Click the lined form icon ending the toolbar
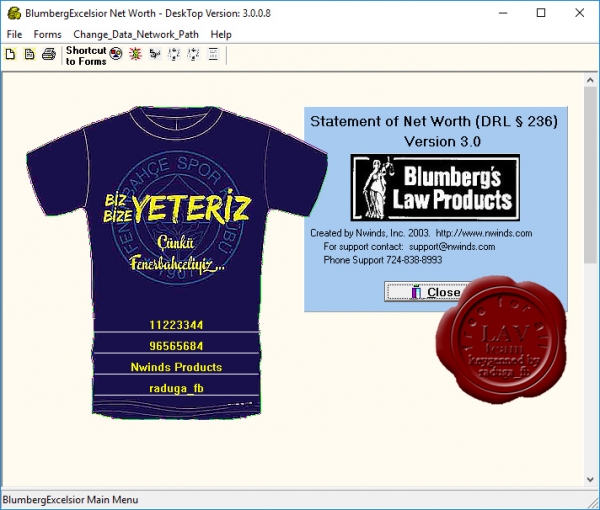600x510 pixels. pyautogui.click(x=213, y=54)
